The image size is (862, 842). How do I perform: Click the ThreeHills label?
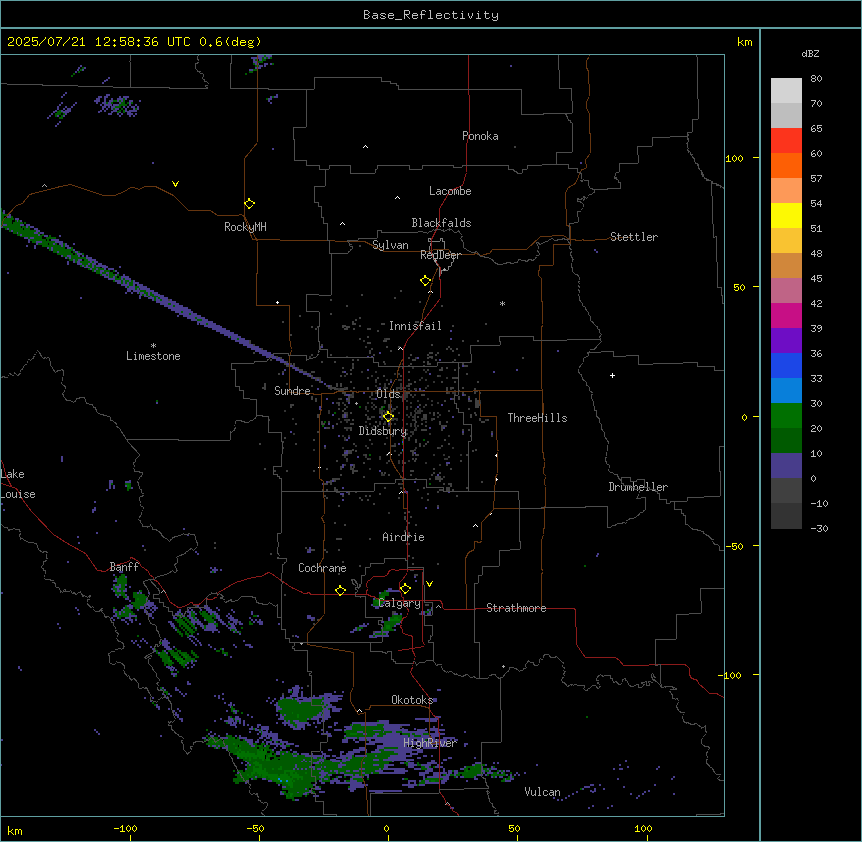point(537,418)
